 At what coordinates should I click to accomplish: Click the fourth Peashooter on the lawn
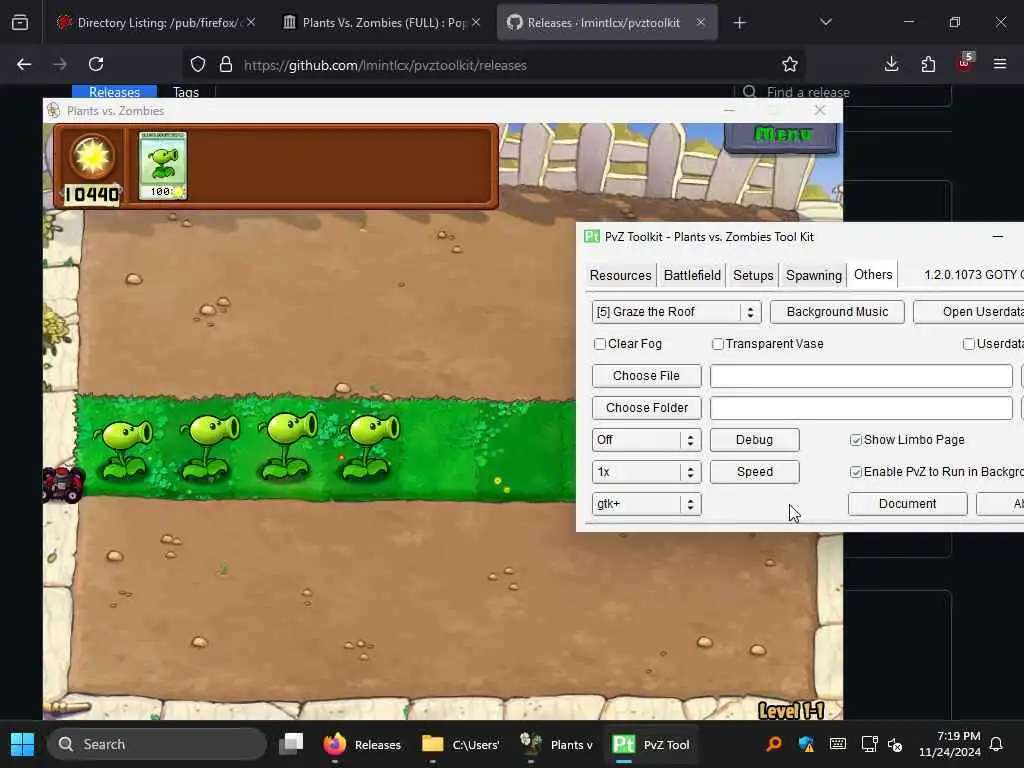click(x=369, y=446)
